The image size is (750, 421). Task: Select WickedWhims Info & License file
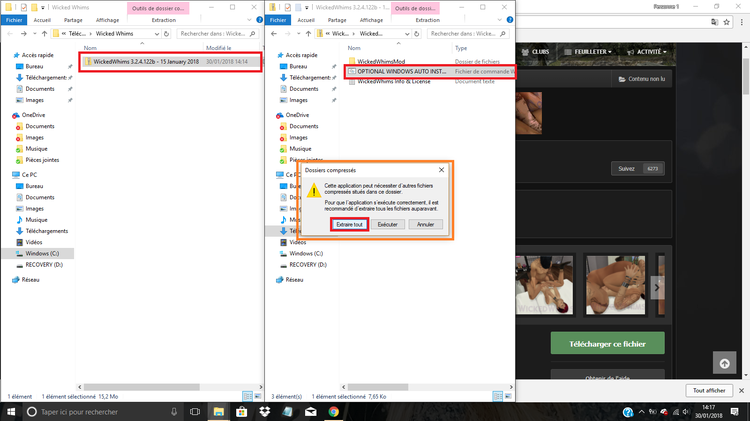pyautogui.click(x=394, y=81)
